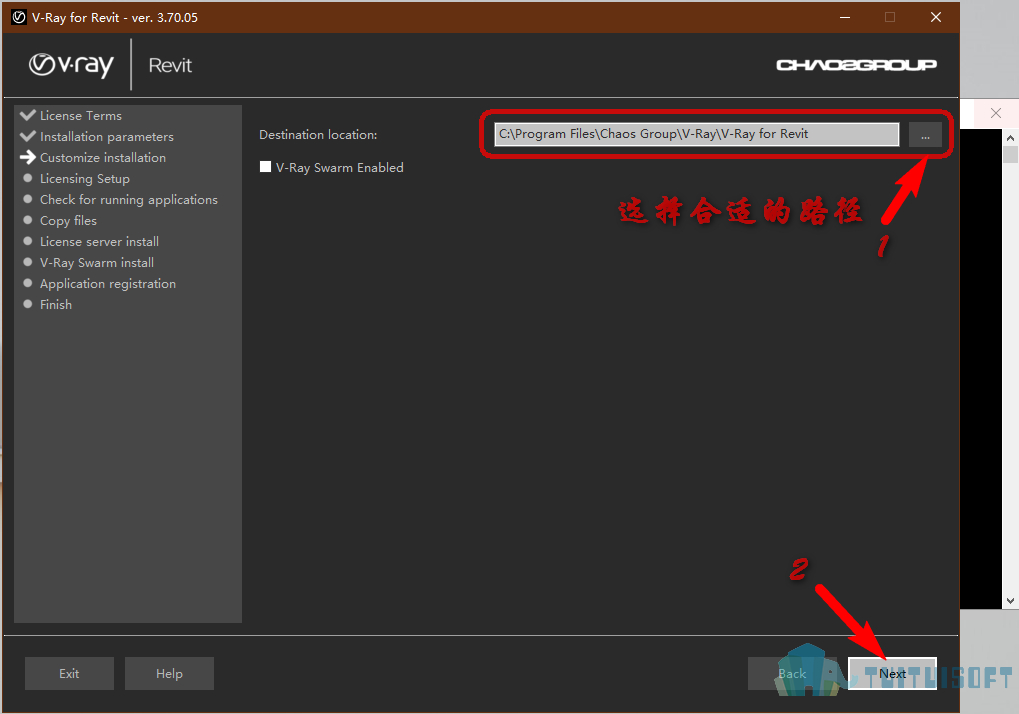Select the Copy files step

click(x=68, y=220)
